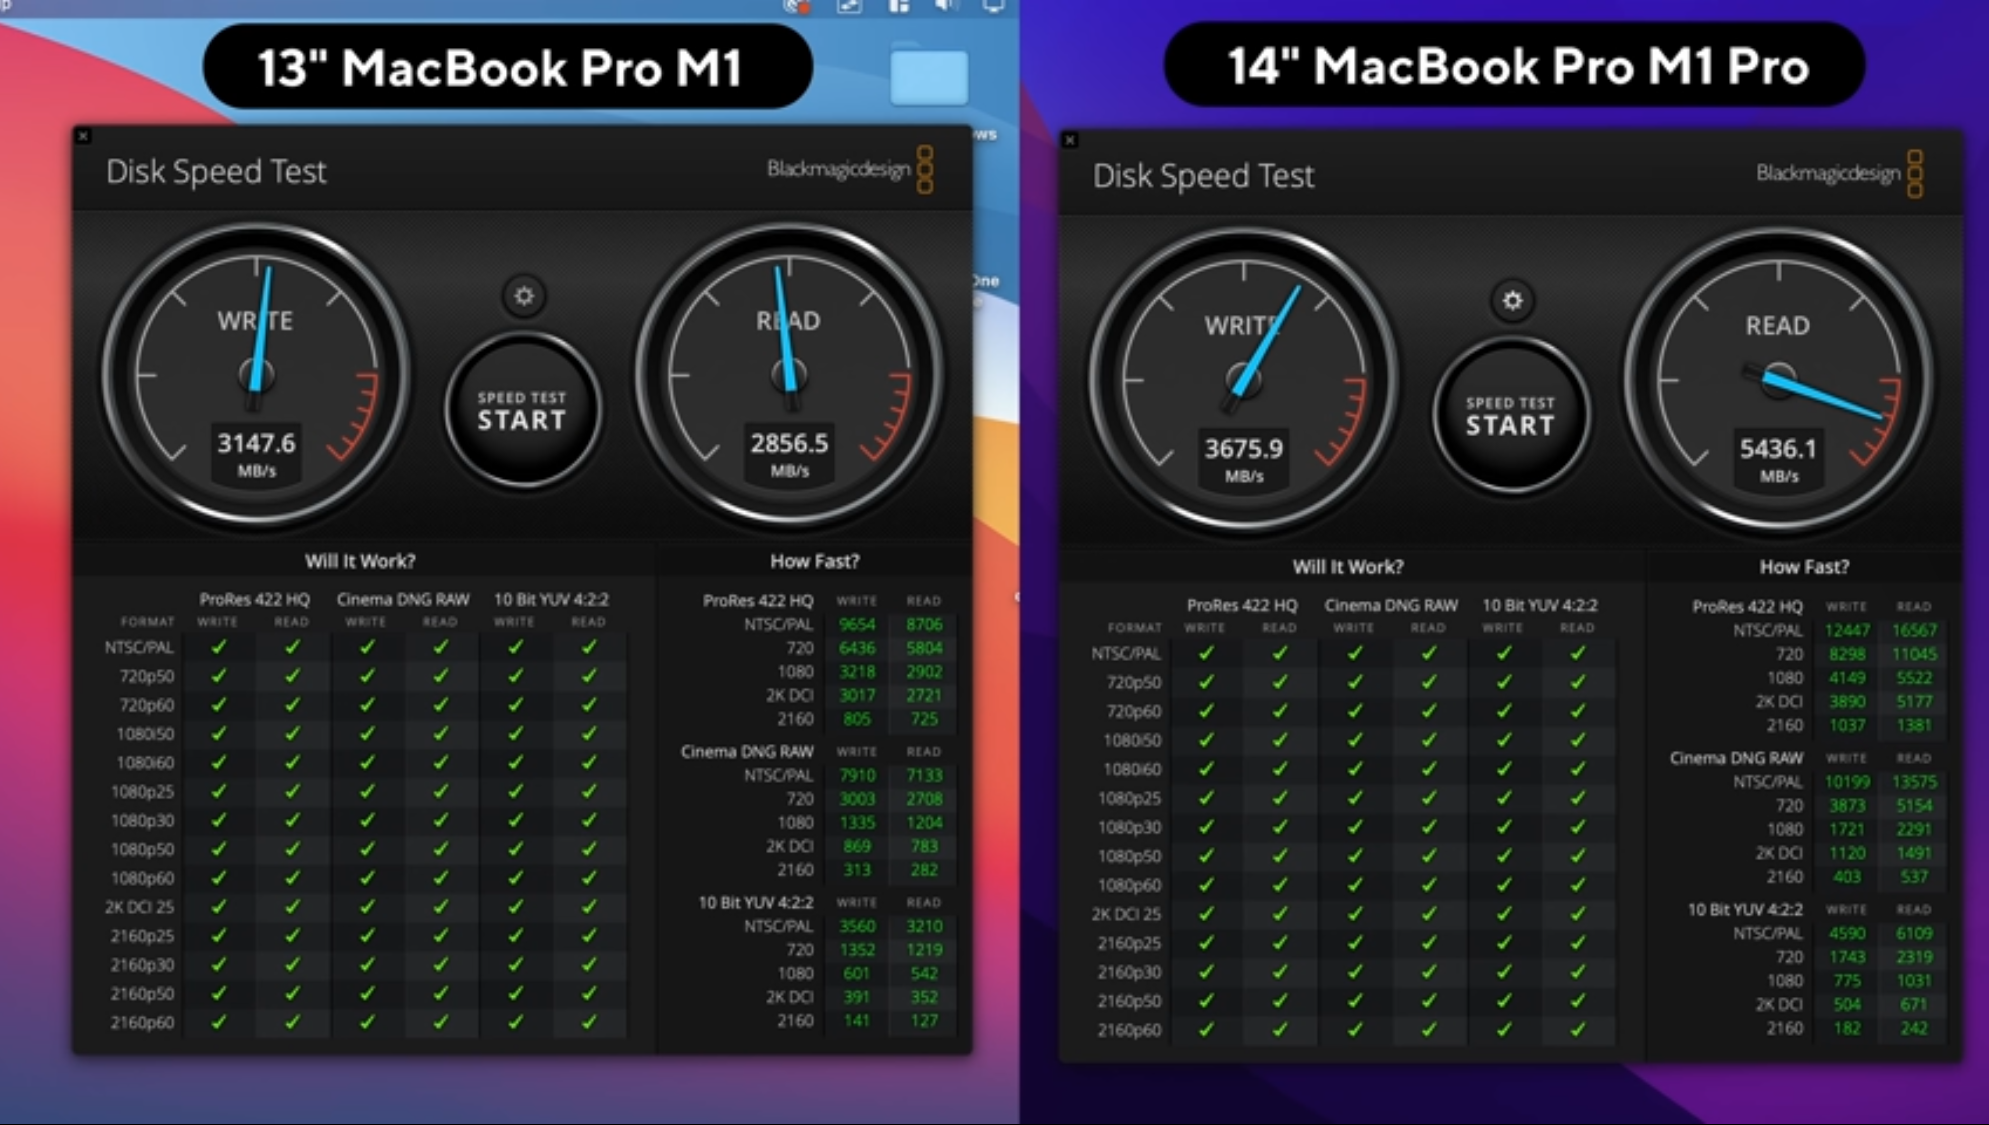Click 'Will It Work?' heading in left window
1989x1125 pixels.
[360, 561]
